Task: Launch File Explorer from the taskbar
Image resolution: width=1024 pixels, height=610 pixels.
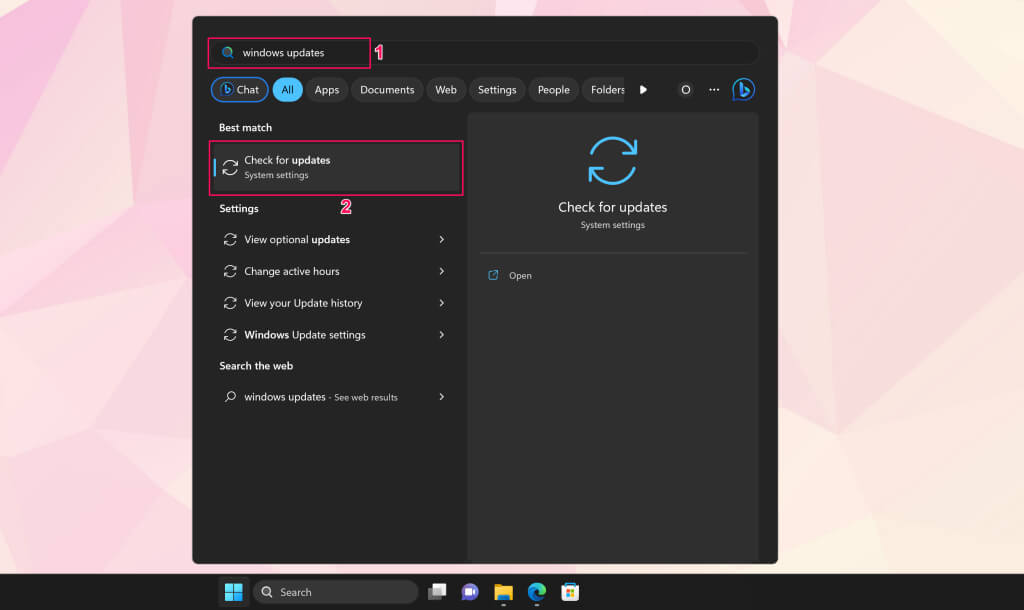Action: (503, 592)
